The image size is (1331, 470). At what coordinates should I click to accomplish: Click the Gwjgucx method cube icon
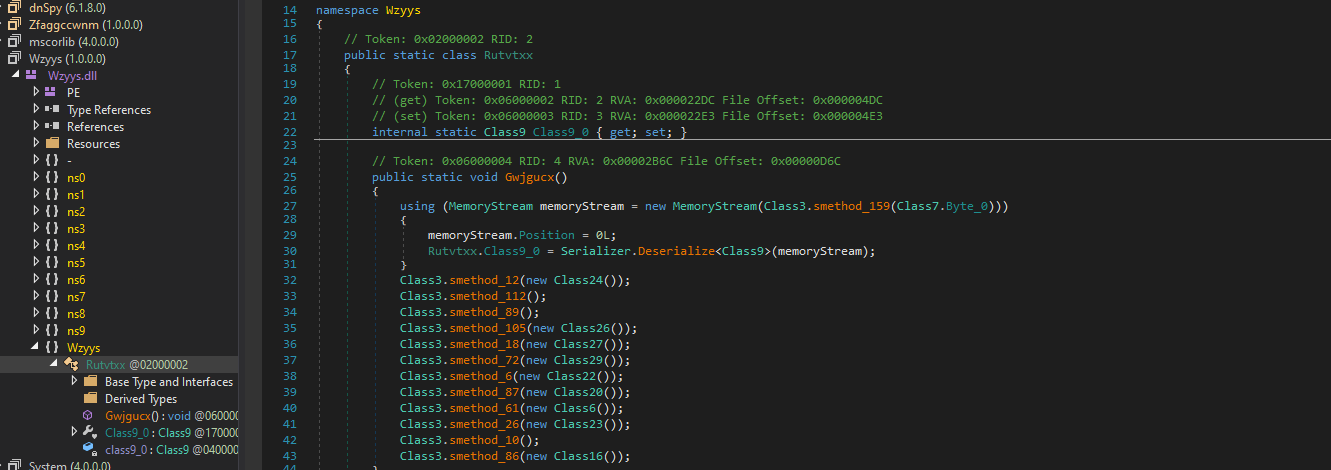click(x=89, y=415)
